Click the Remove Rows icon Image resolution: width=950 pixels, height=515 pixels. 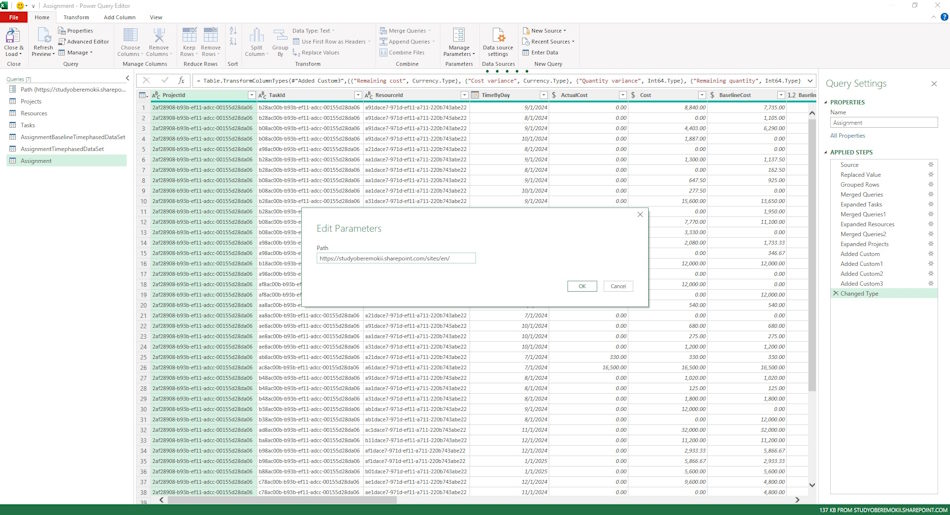coord(211,35)
